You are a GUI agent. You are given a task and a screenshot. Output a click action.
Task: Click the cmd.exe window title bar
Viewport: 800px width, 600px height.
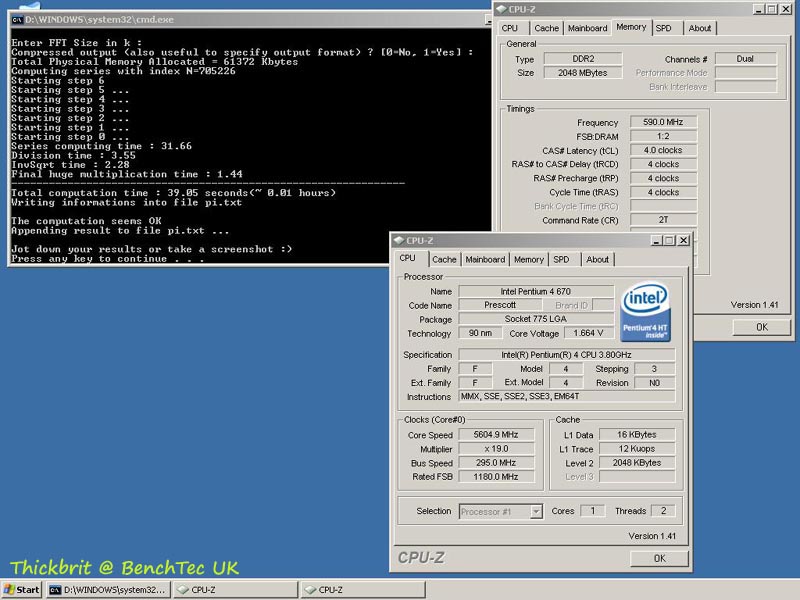pos(249,19)
